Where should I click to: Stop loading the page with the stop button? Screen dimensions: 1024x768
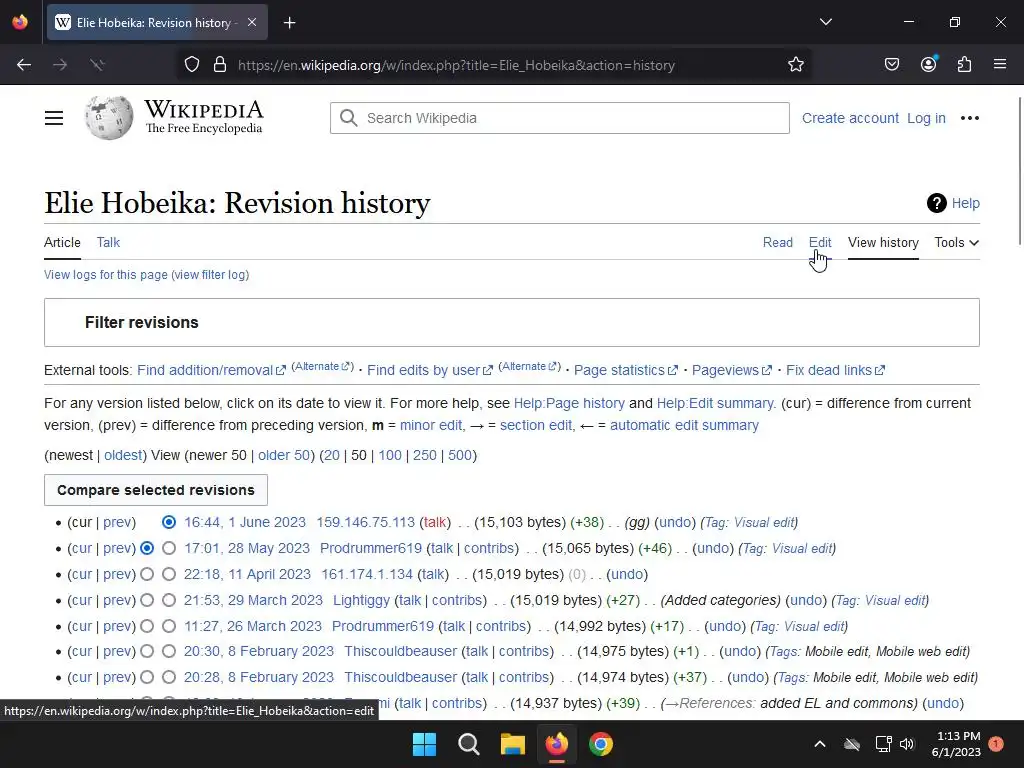point(97,65)
